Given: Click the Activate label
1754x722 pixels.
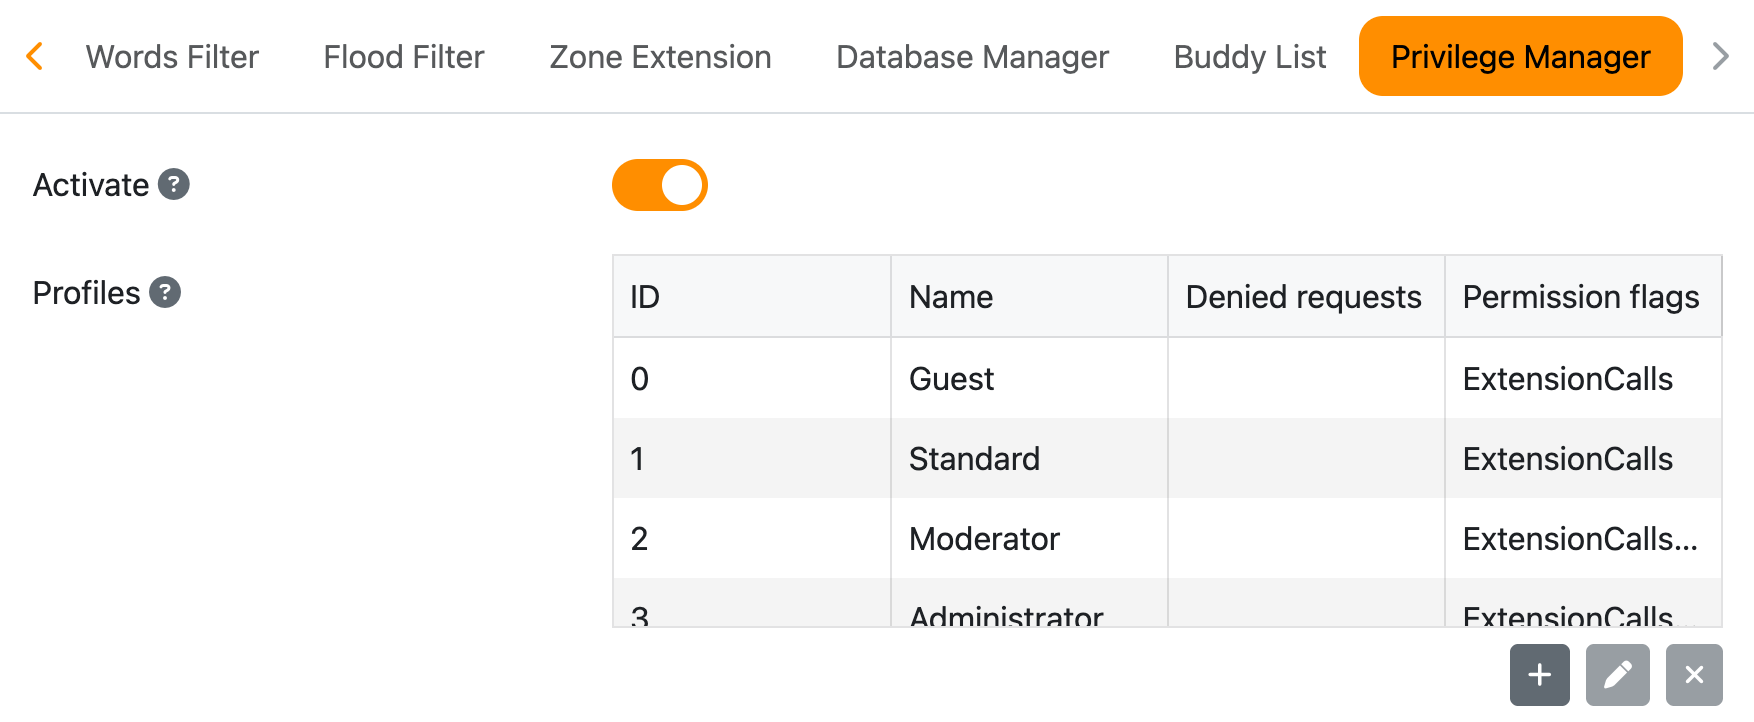Looking at the screenshot, I should tap(91, 185).
